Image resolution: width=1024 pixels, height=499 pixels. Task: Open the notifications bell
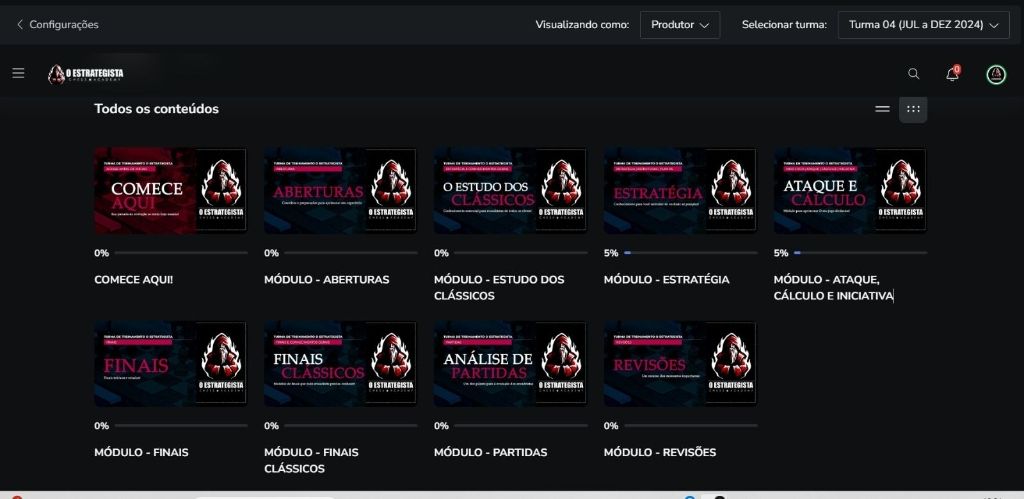(952, 74)
